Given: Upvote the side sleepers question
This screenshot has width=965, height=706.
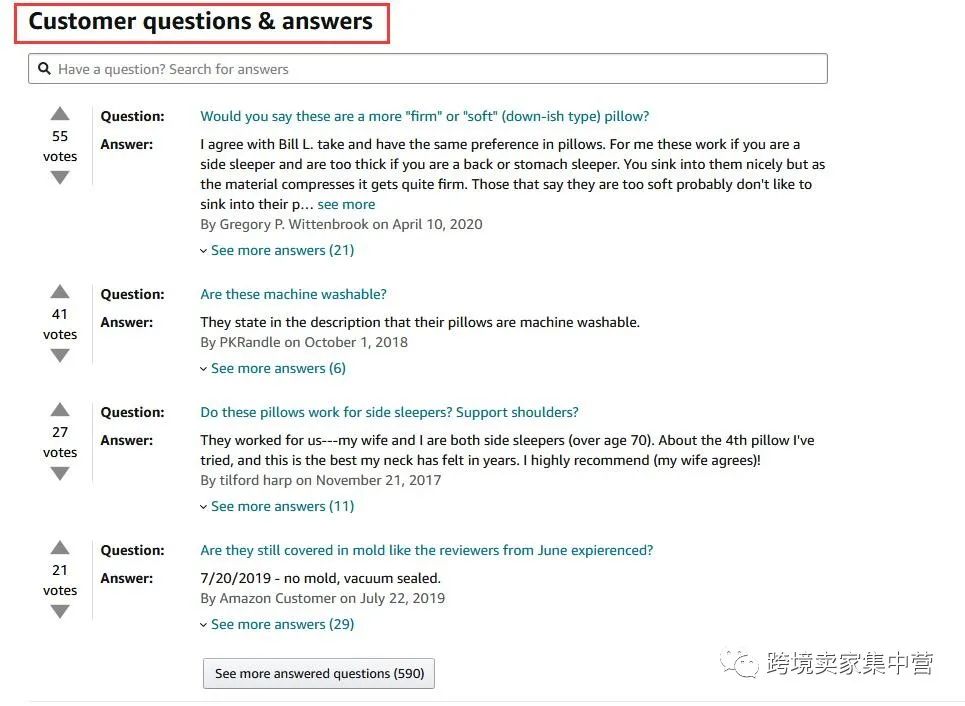Looking at the screenshot, I should 59,410.
